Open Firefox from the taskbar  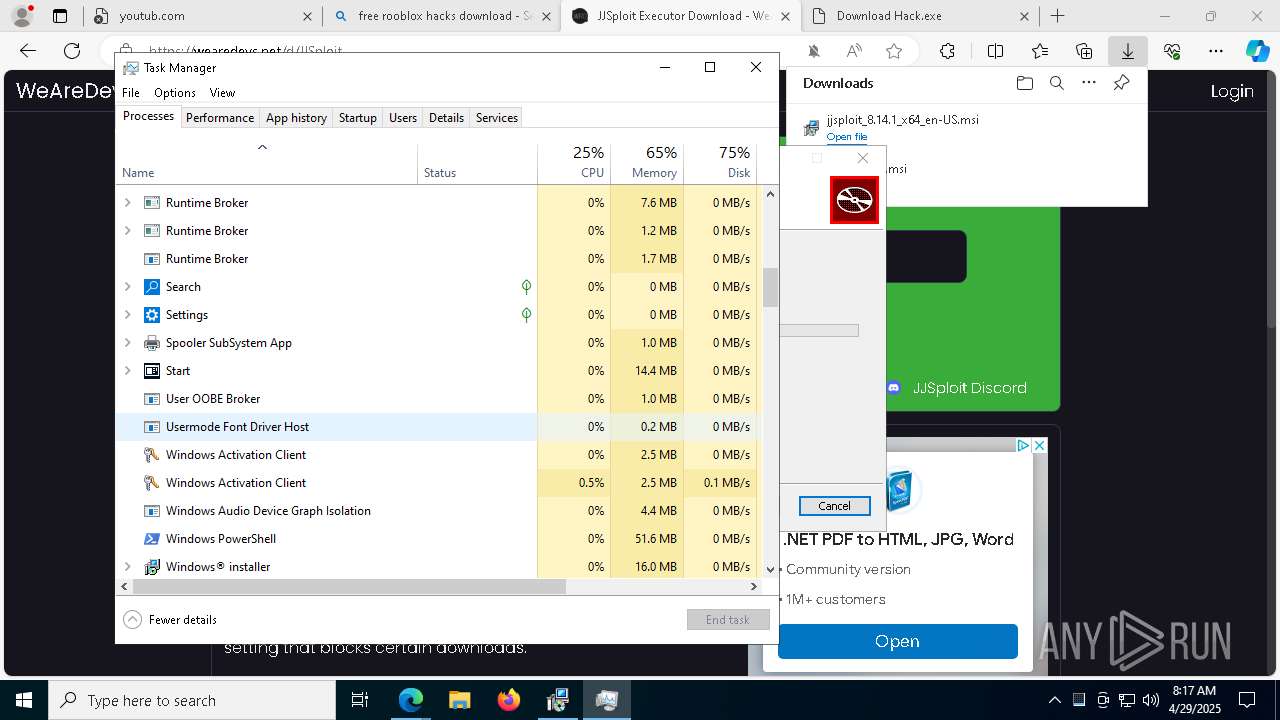(x=509, y=700)
